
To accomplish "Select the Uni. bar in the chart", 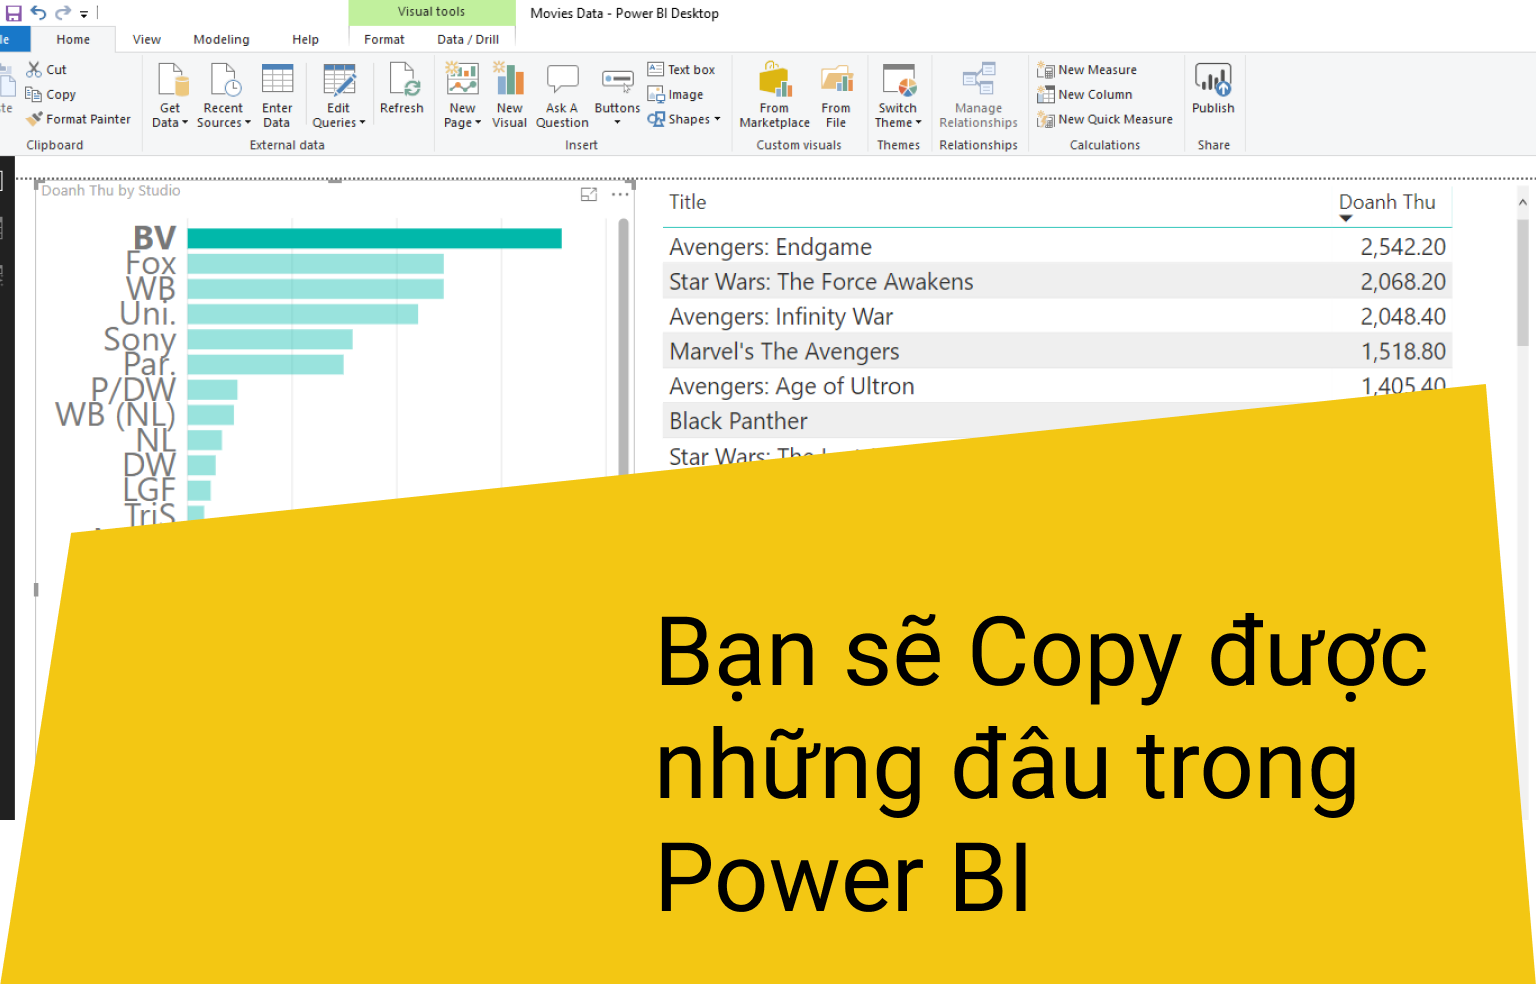I will (x=302, y=314).
